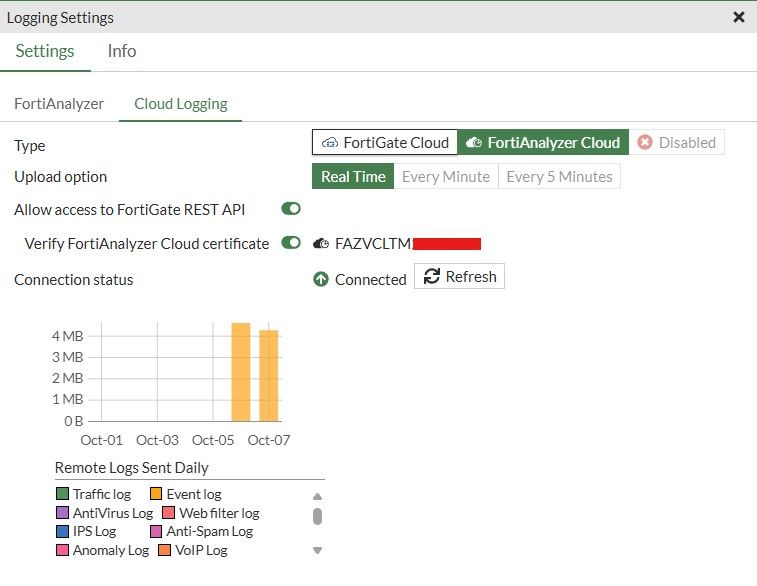Screen dimensions: 757x586
Task: Click the Refresh connection button
Action: (459, 276)
